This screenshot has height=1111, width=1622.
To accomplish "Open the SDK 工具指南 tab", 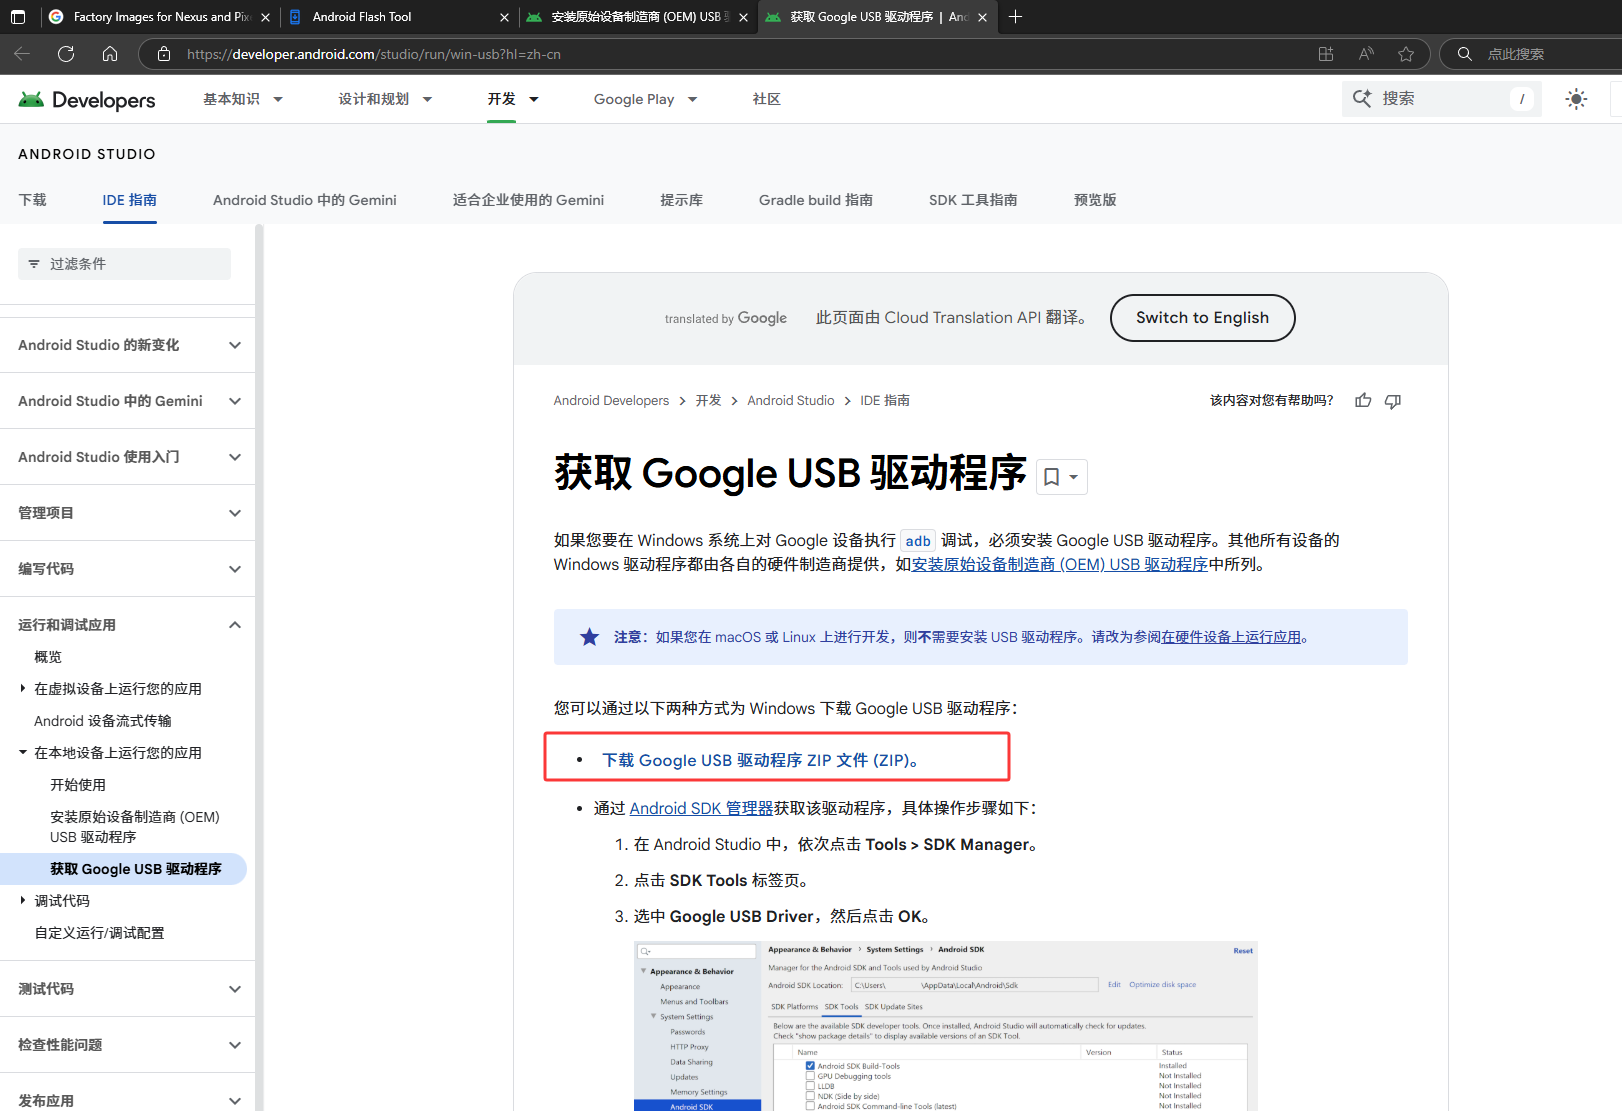I will [x=973, y=200].
